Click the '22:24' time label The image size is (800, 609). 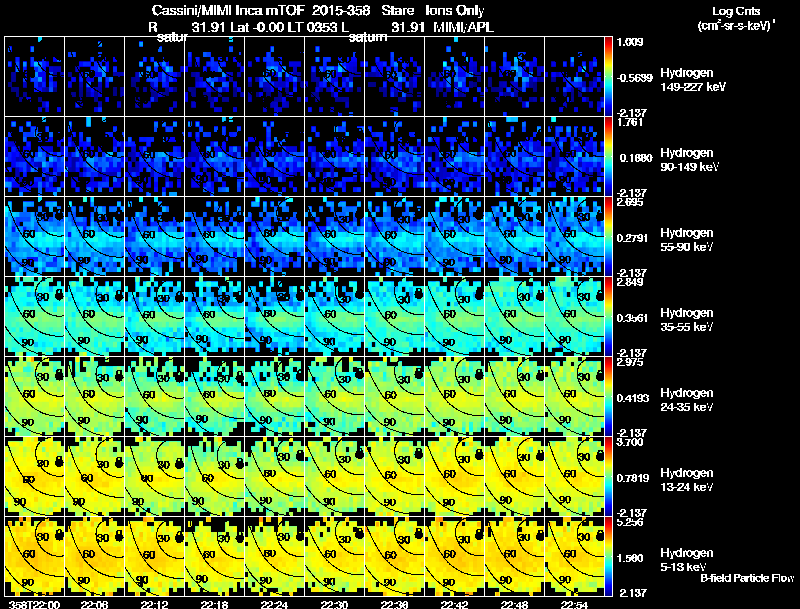tap(274, 605)
